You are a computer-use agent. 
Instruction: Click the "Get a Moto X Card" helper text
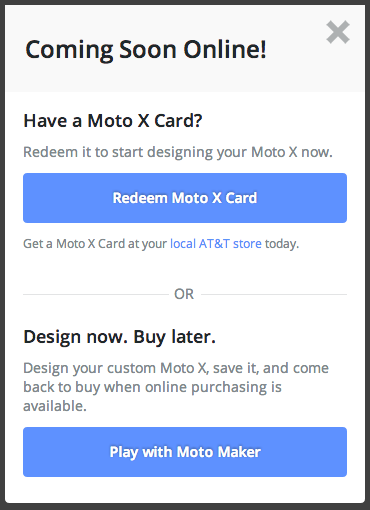(95, 244)
